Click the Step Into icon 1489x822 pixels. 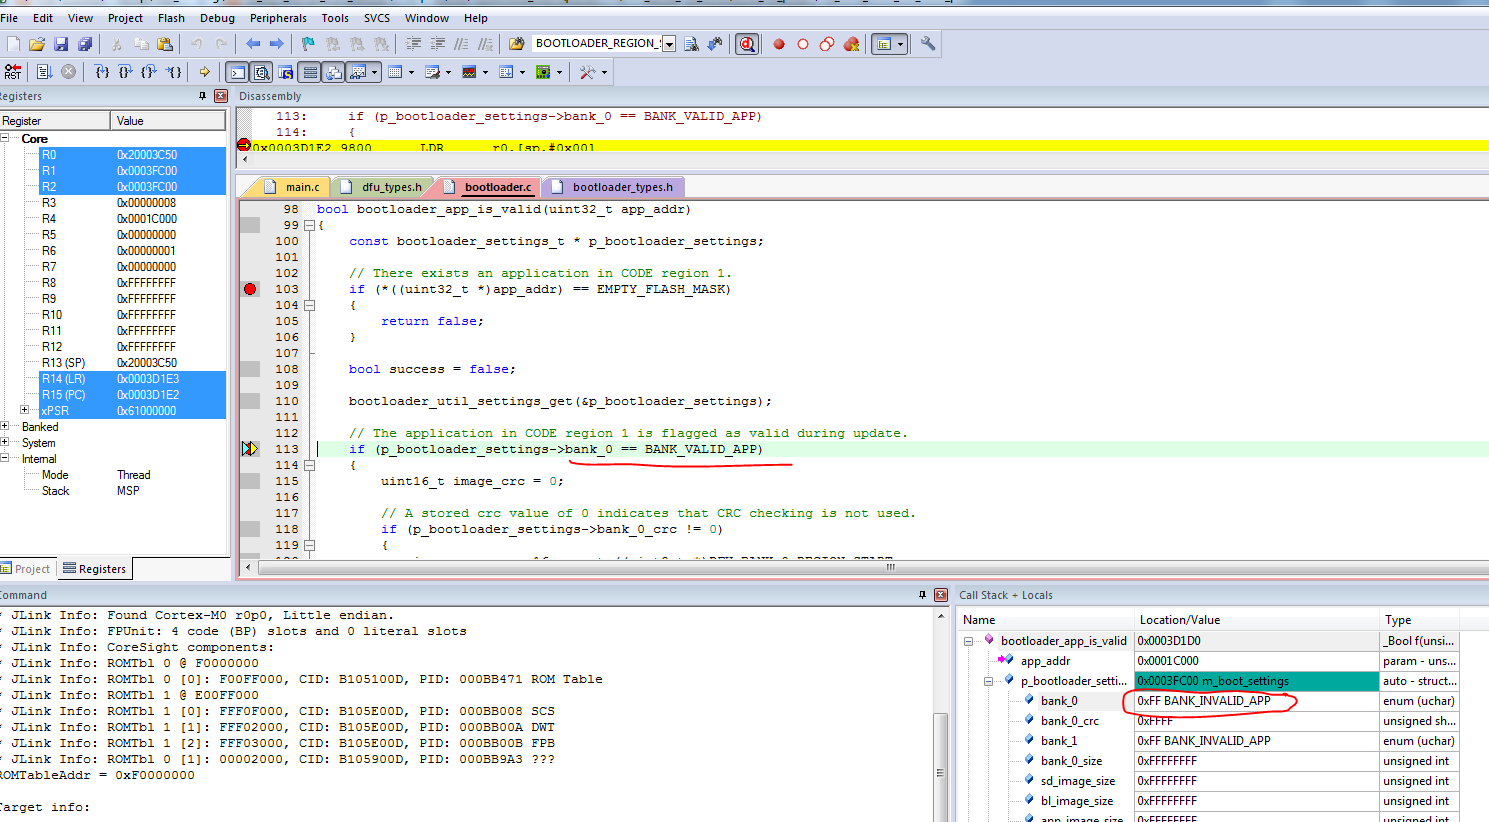pos(102,72)
